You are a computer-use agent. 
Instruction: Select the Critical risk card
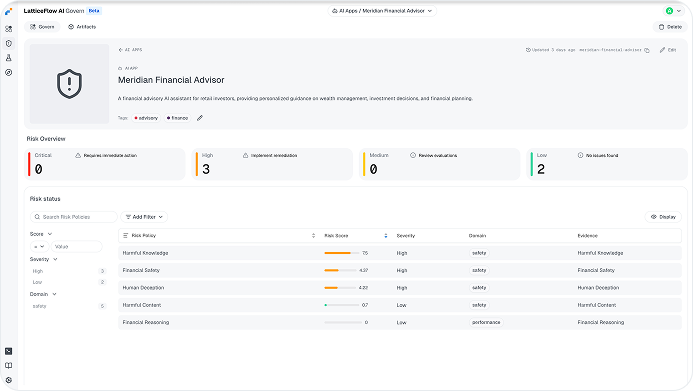(105, 164)
